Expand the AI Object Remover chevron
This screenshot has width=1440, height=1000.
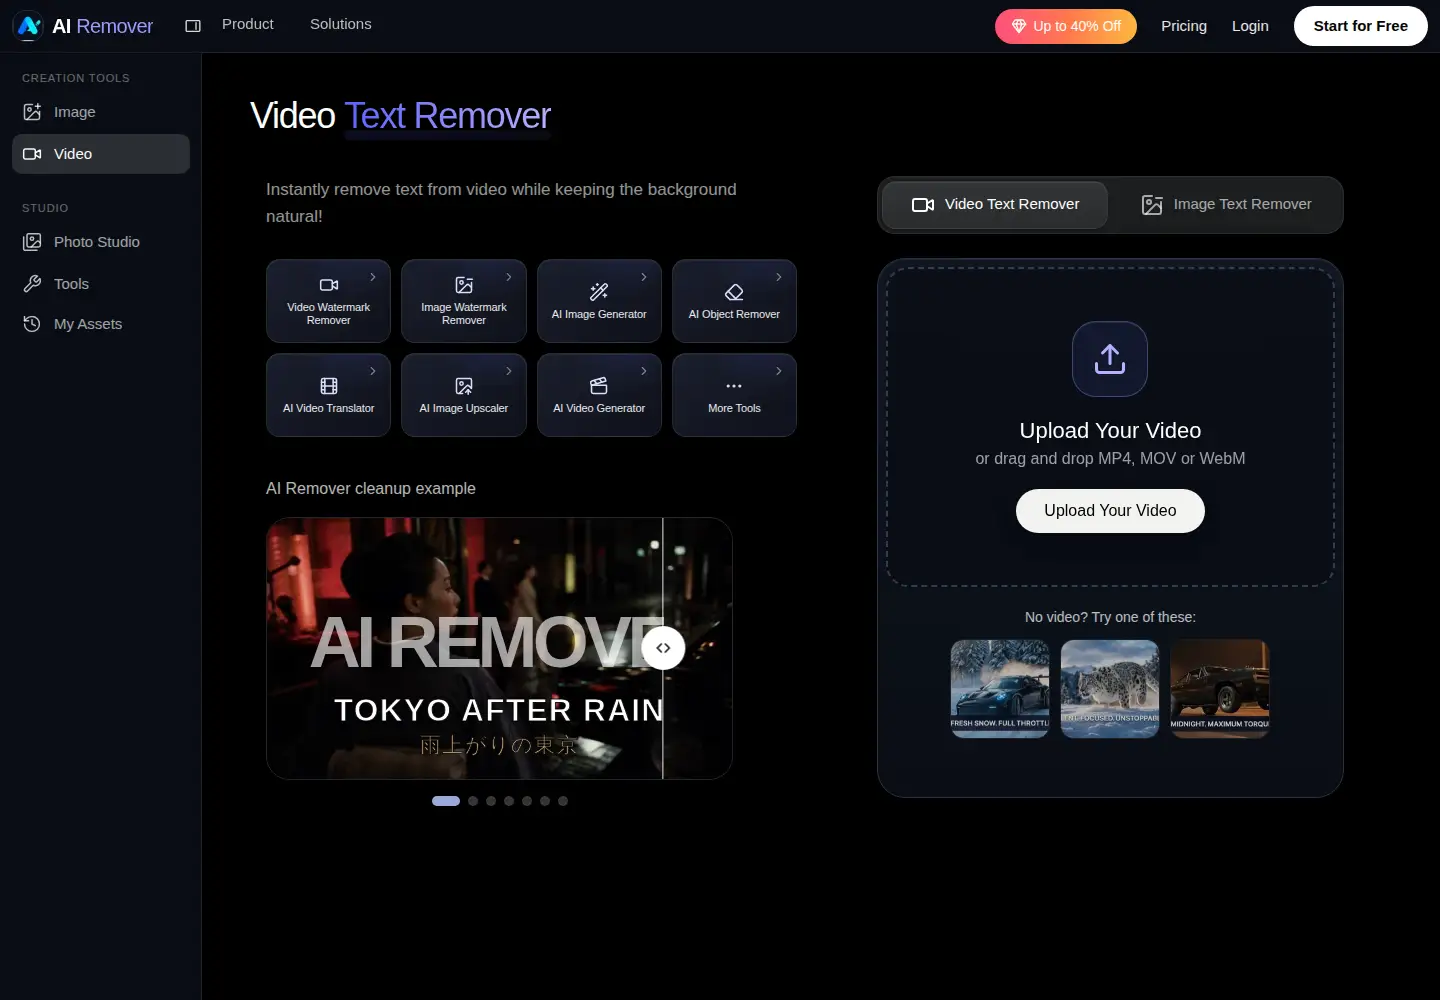[x=779, y=277]
